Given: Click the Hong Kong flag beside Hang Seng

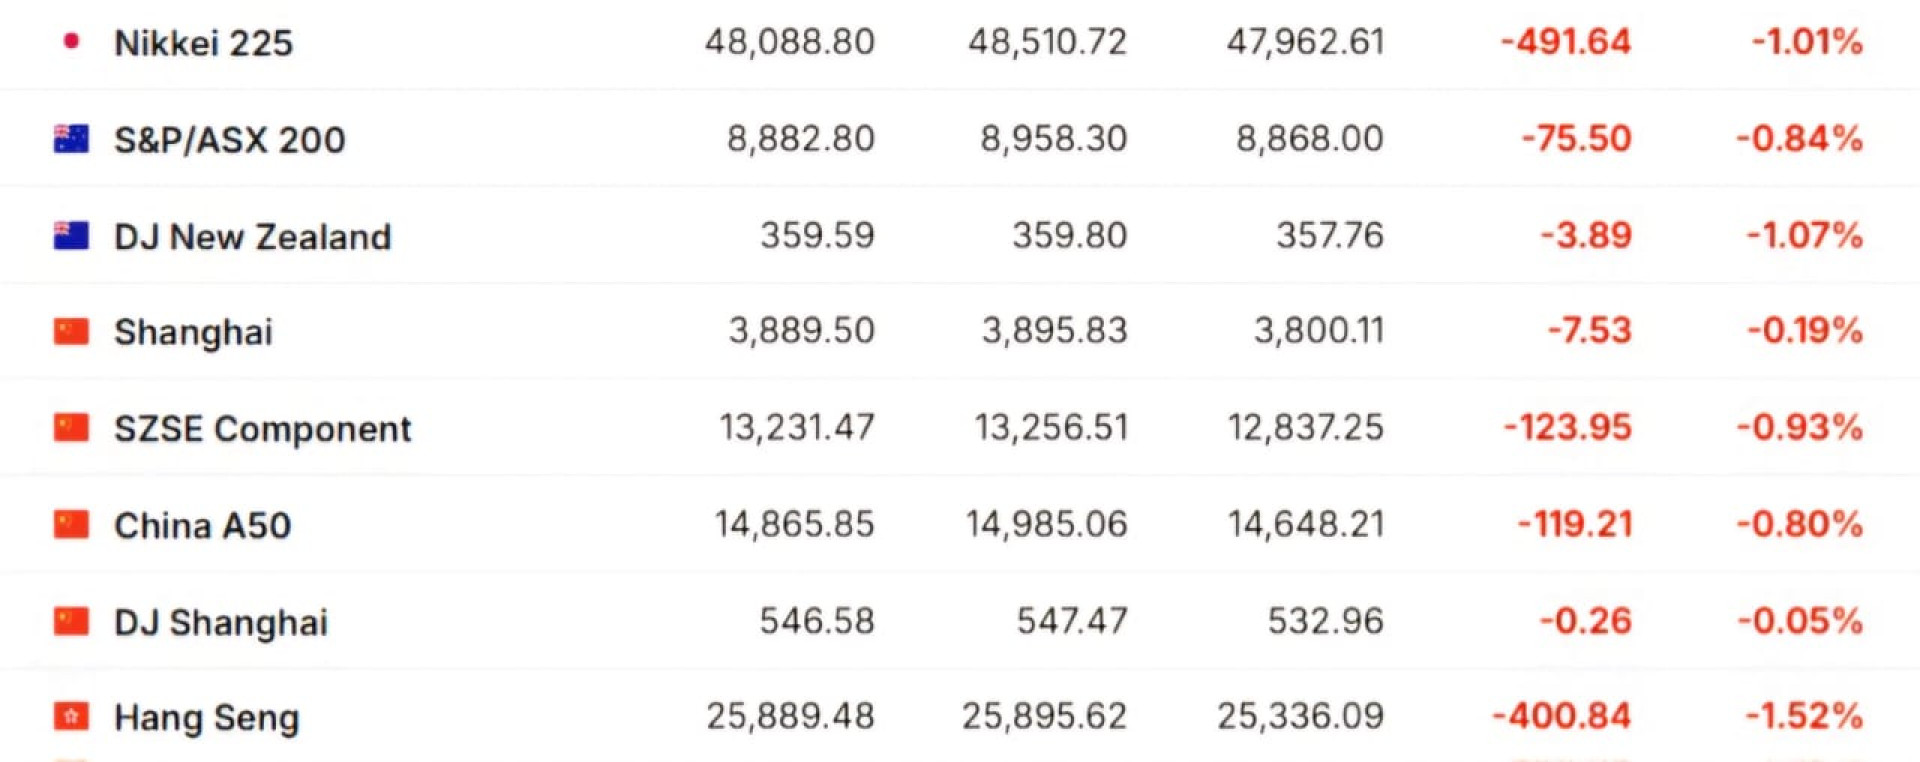Looking at the screenshot, I should click(71, 717).
